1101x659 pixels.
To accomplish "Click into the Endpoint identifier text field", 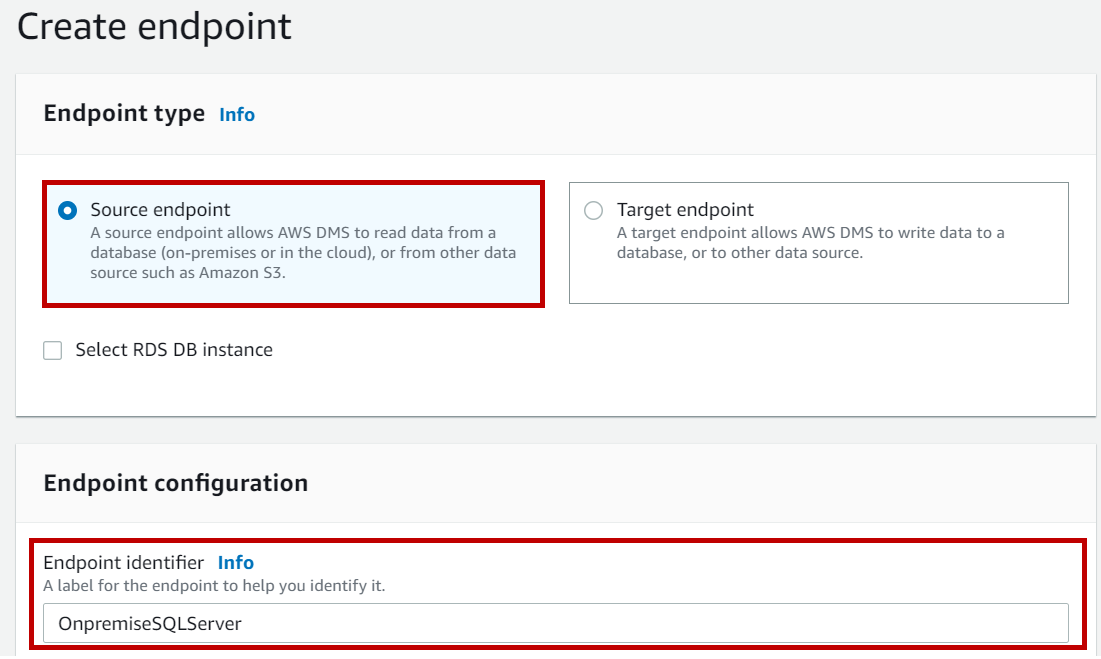I will click(555, 623).
